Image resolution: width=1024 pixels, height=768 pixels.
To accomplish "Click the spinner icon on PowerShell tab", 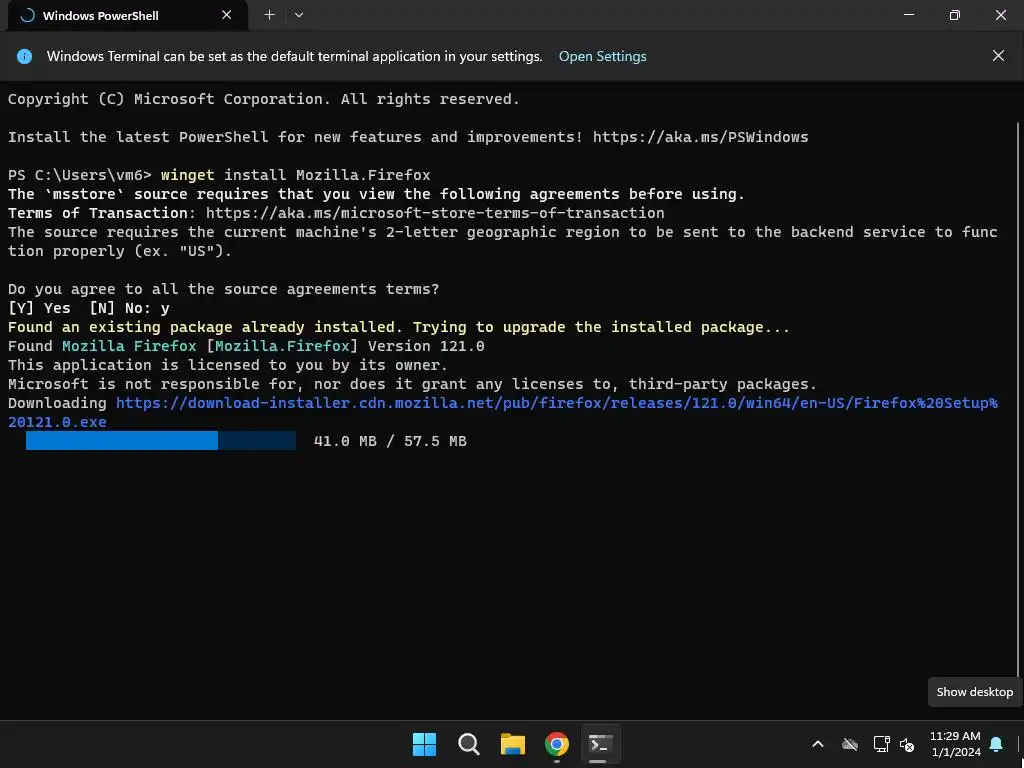I will 27,16.
